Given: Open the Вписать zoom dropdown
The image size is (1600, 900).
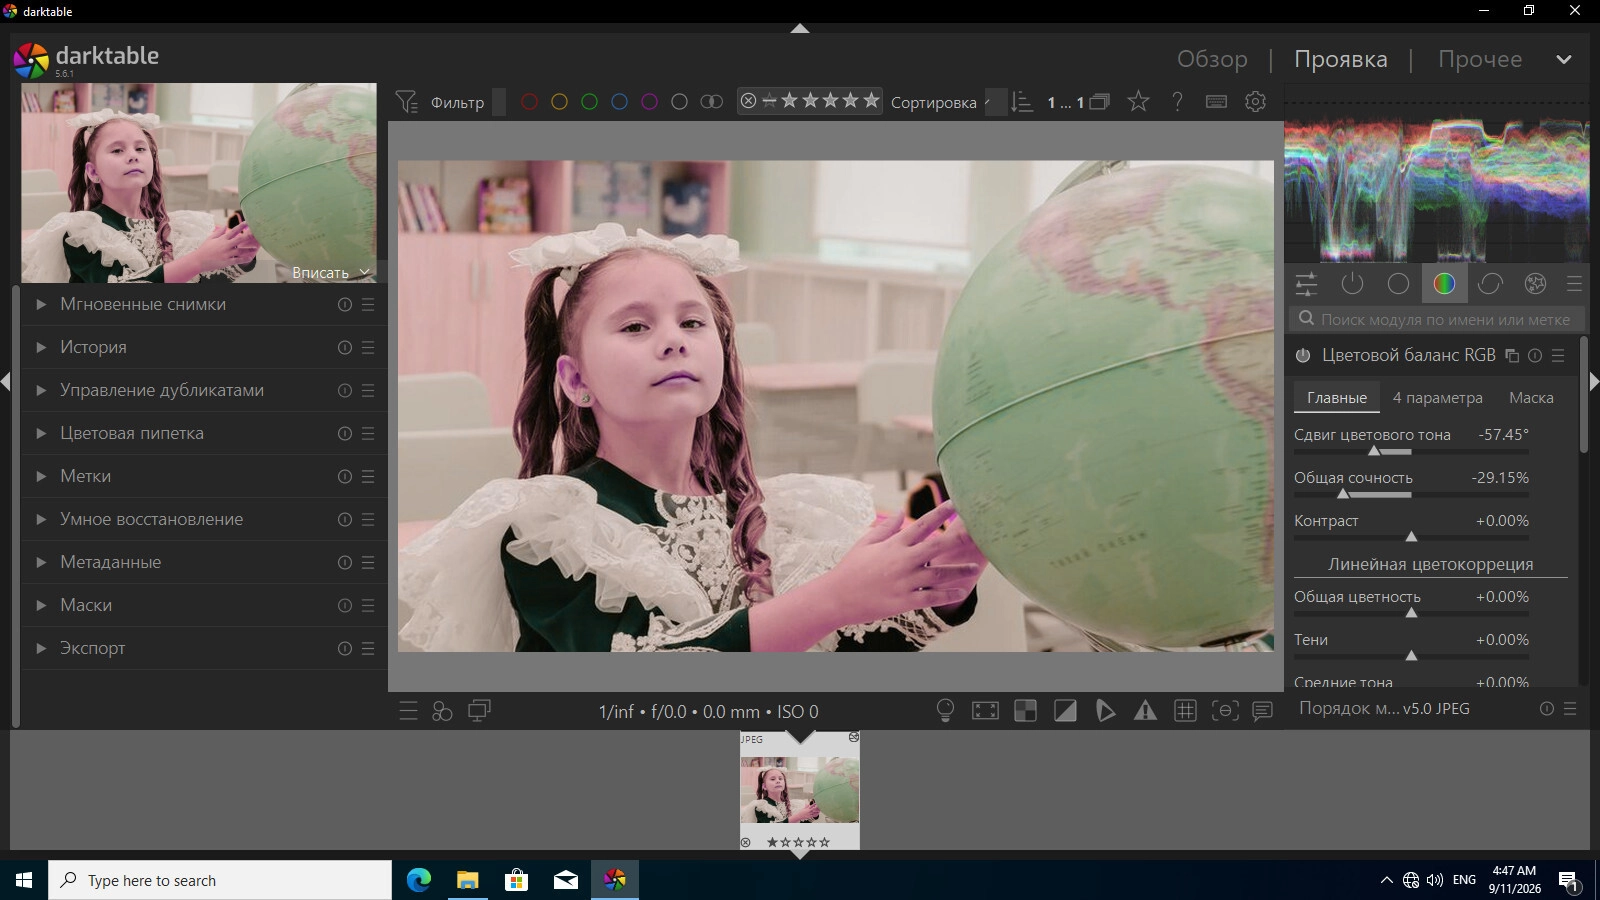Looking at the screenshot, I should click(x=330, y=272).
